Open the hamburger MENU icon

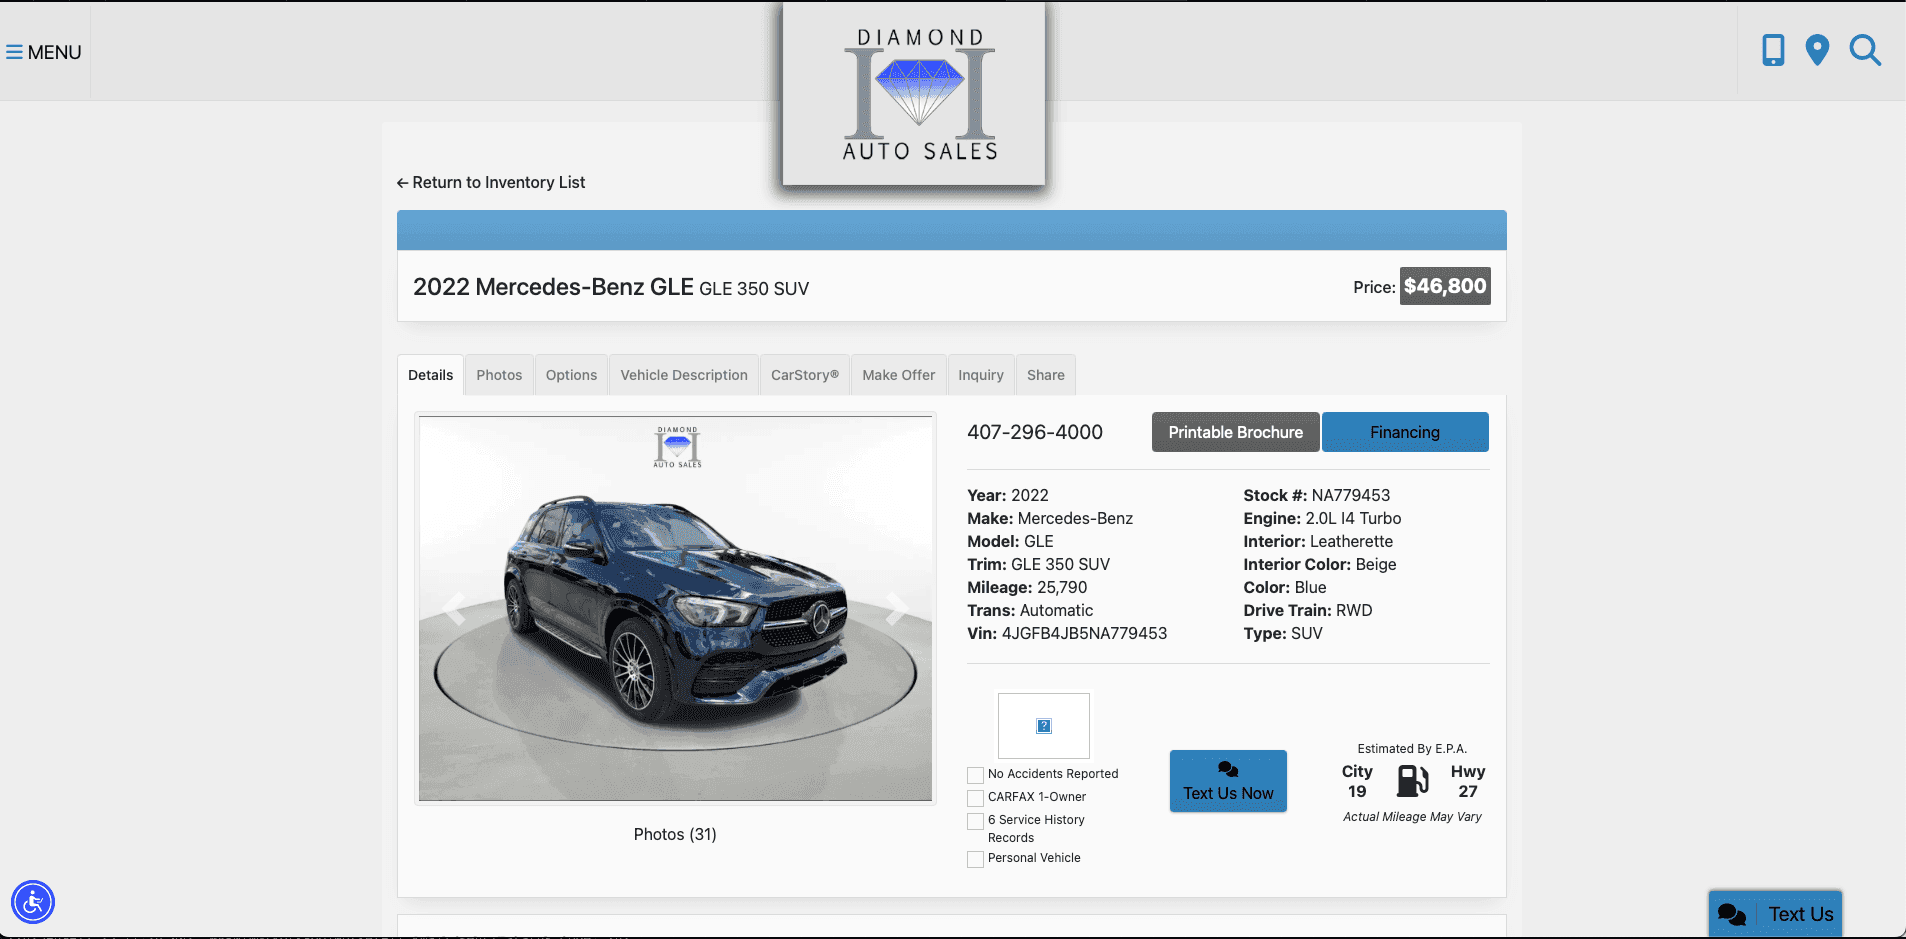14,51
